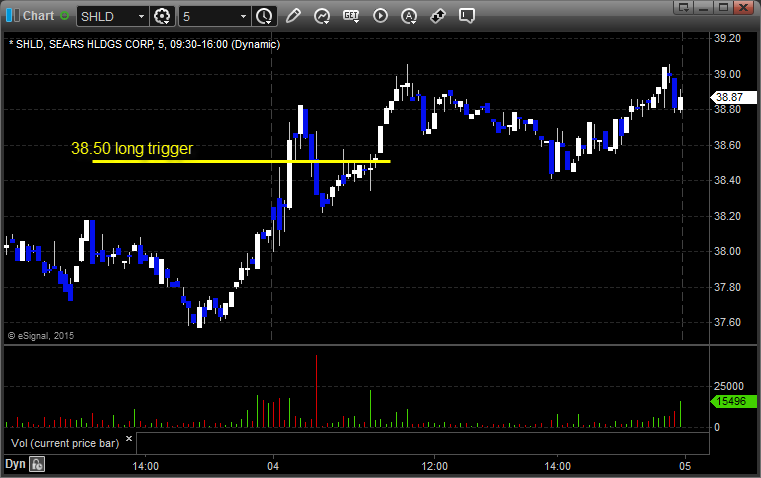Click the 37.60 price axis label

click(727, 322)
